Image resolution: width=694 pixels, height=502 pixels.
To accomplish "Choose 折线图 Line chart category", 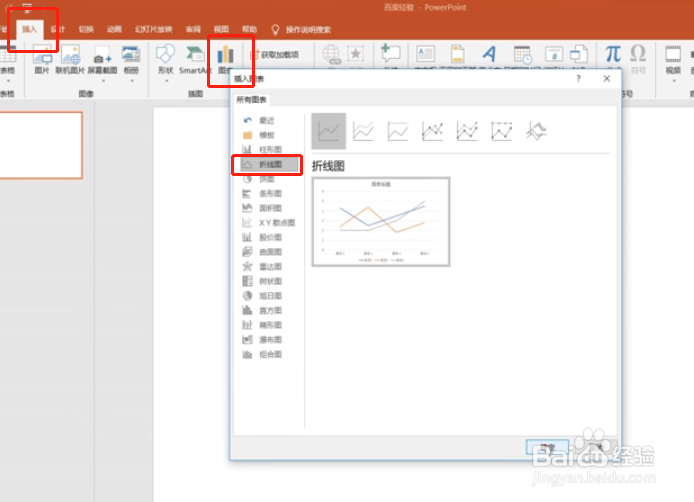I will [269, 164].
